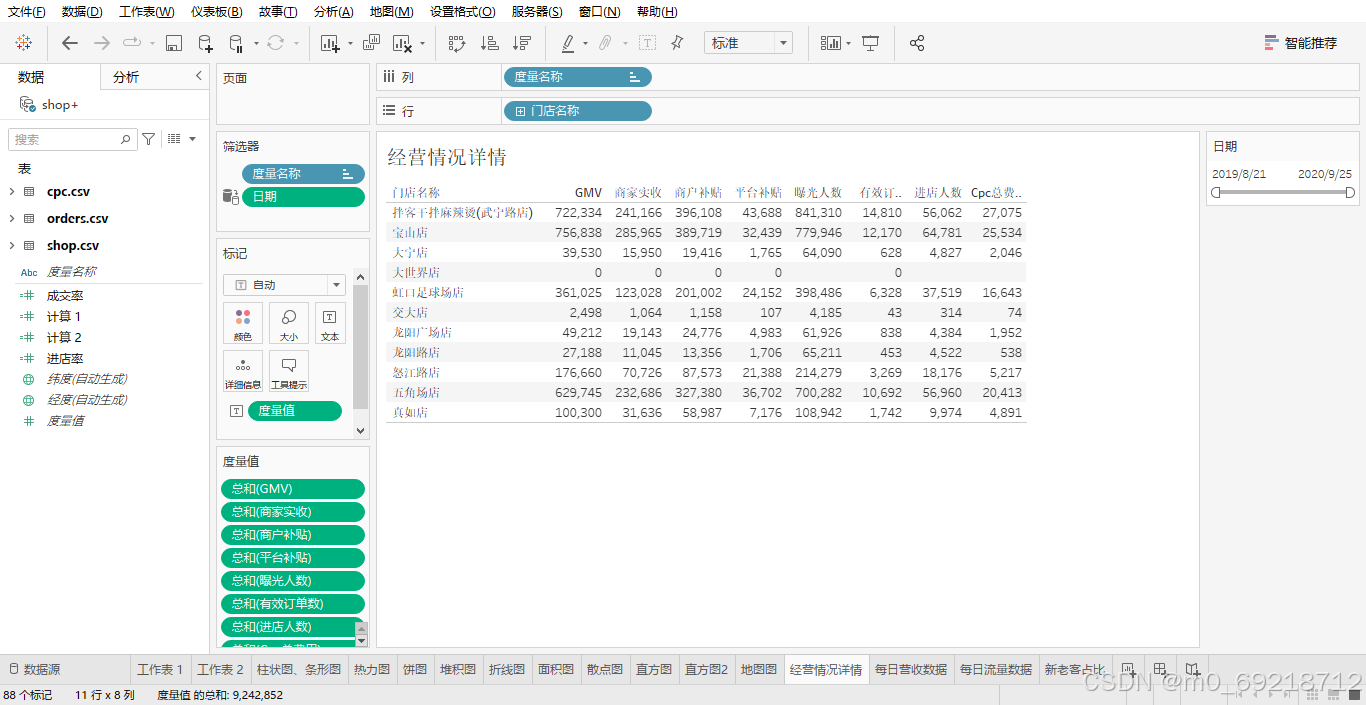Viewport: 1366px width, 705px height.
Task: Click the sort descending toolbar icon
Action: (x=521, y=42)
